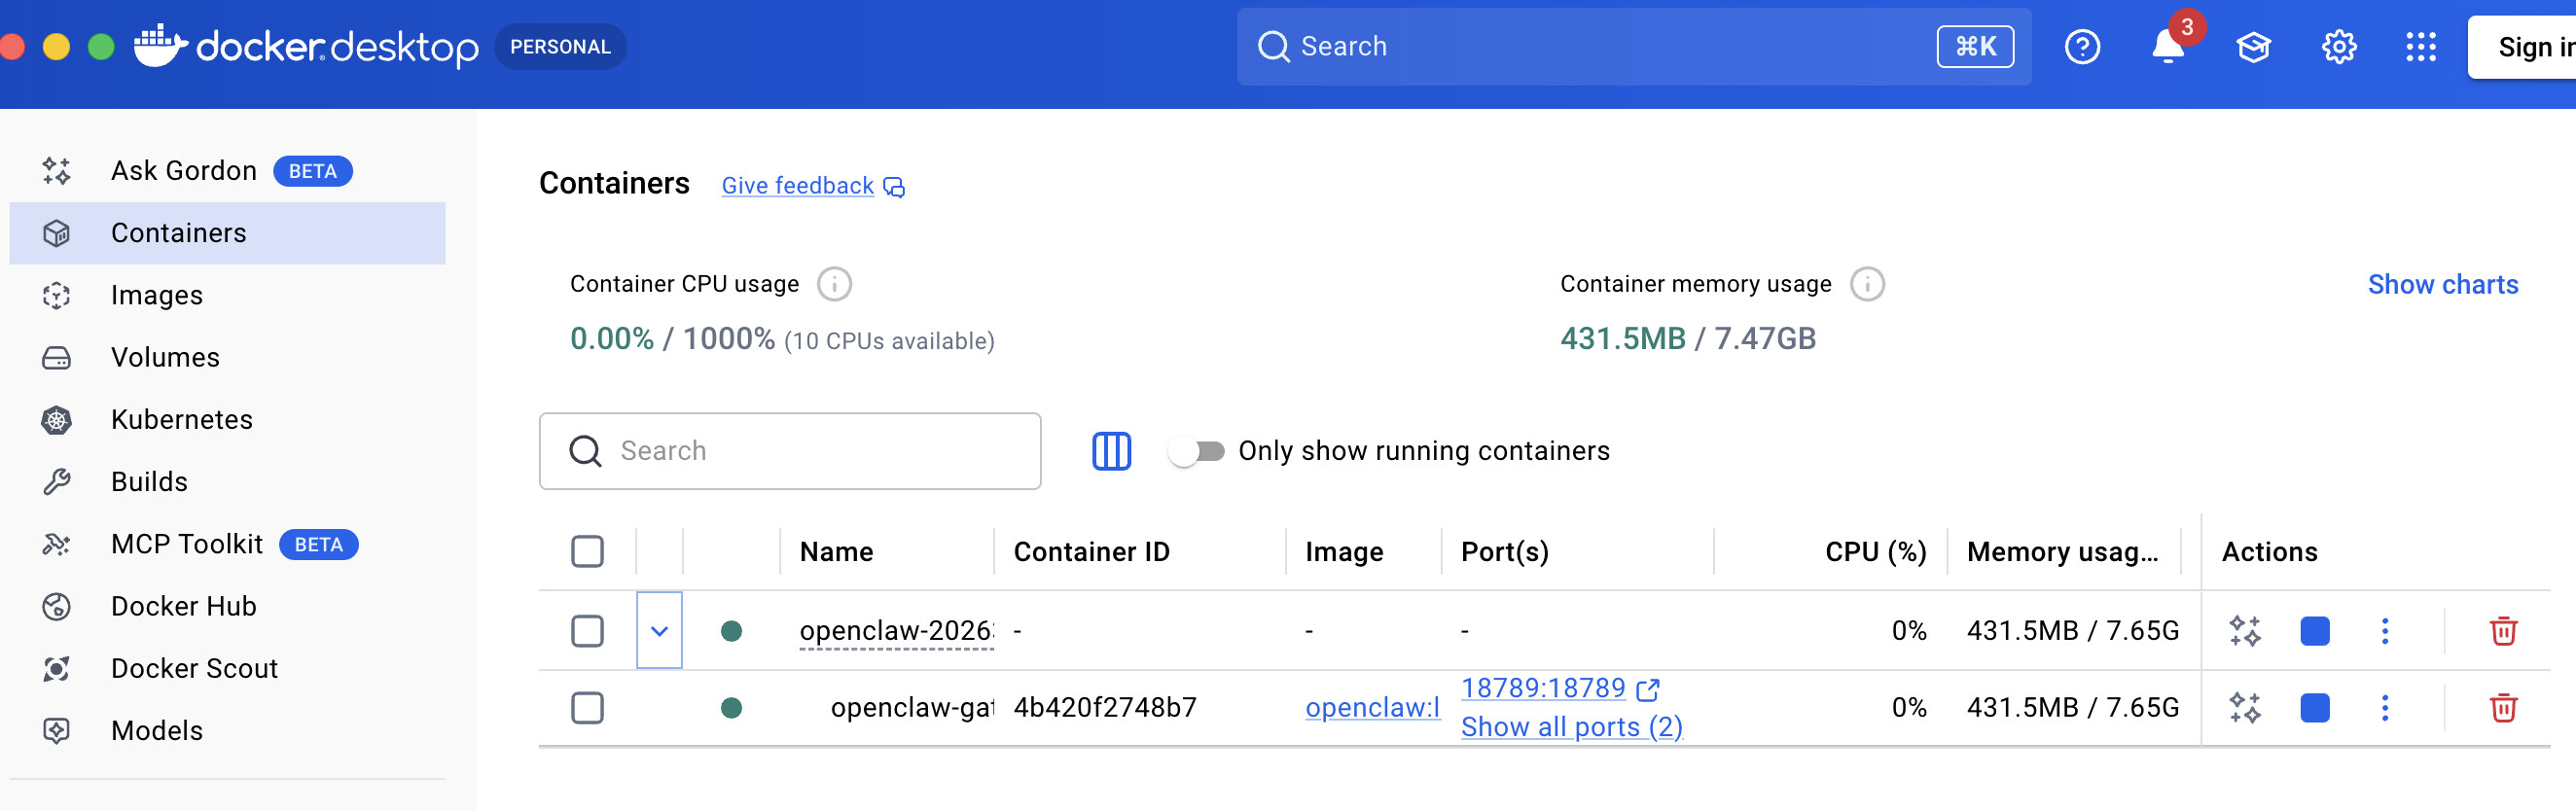This screenshot has height=811, width=2576.
Task: Click the container ID 4b420f2748b7
Action: coord(1104,708)
